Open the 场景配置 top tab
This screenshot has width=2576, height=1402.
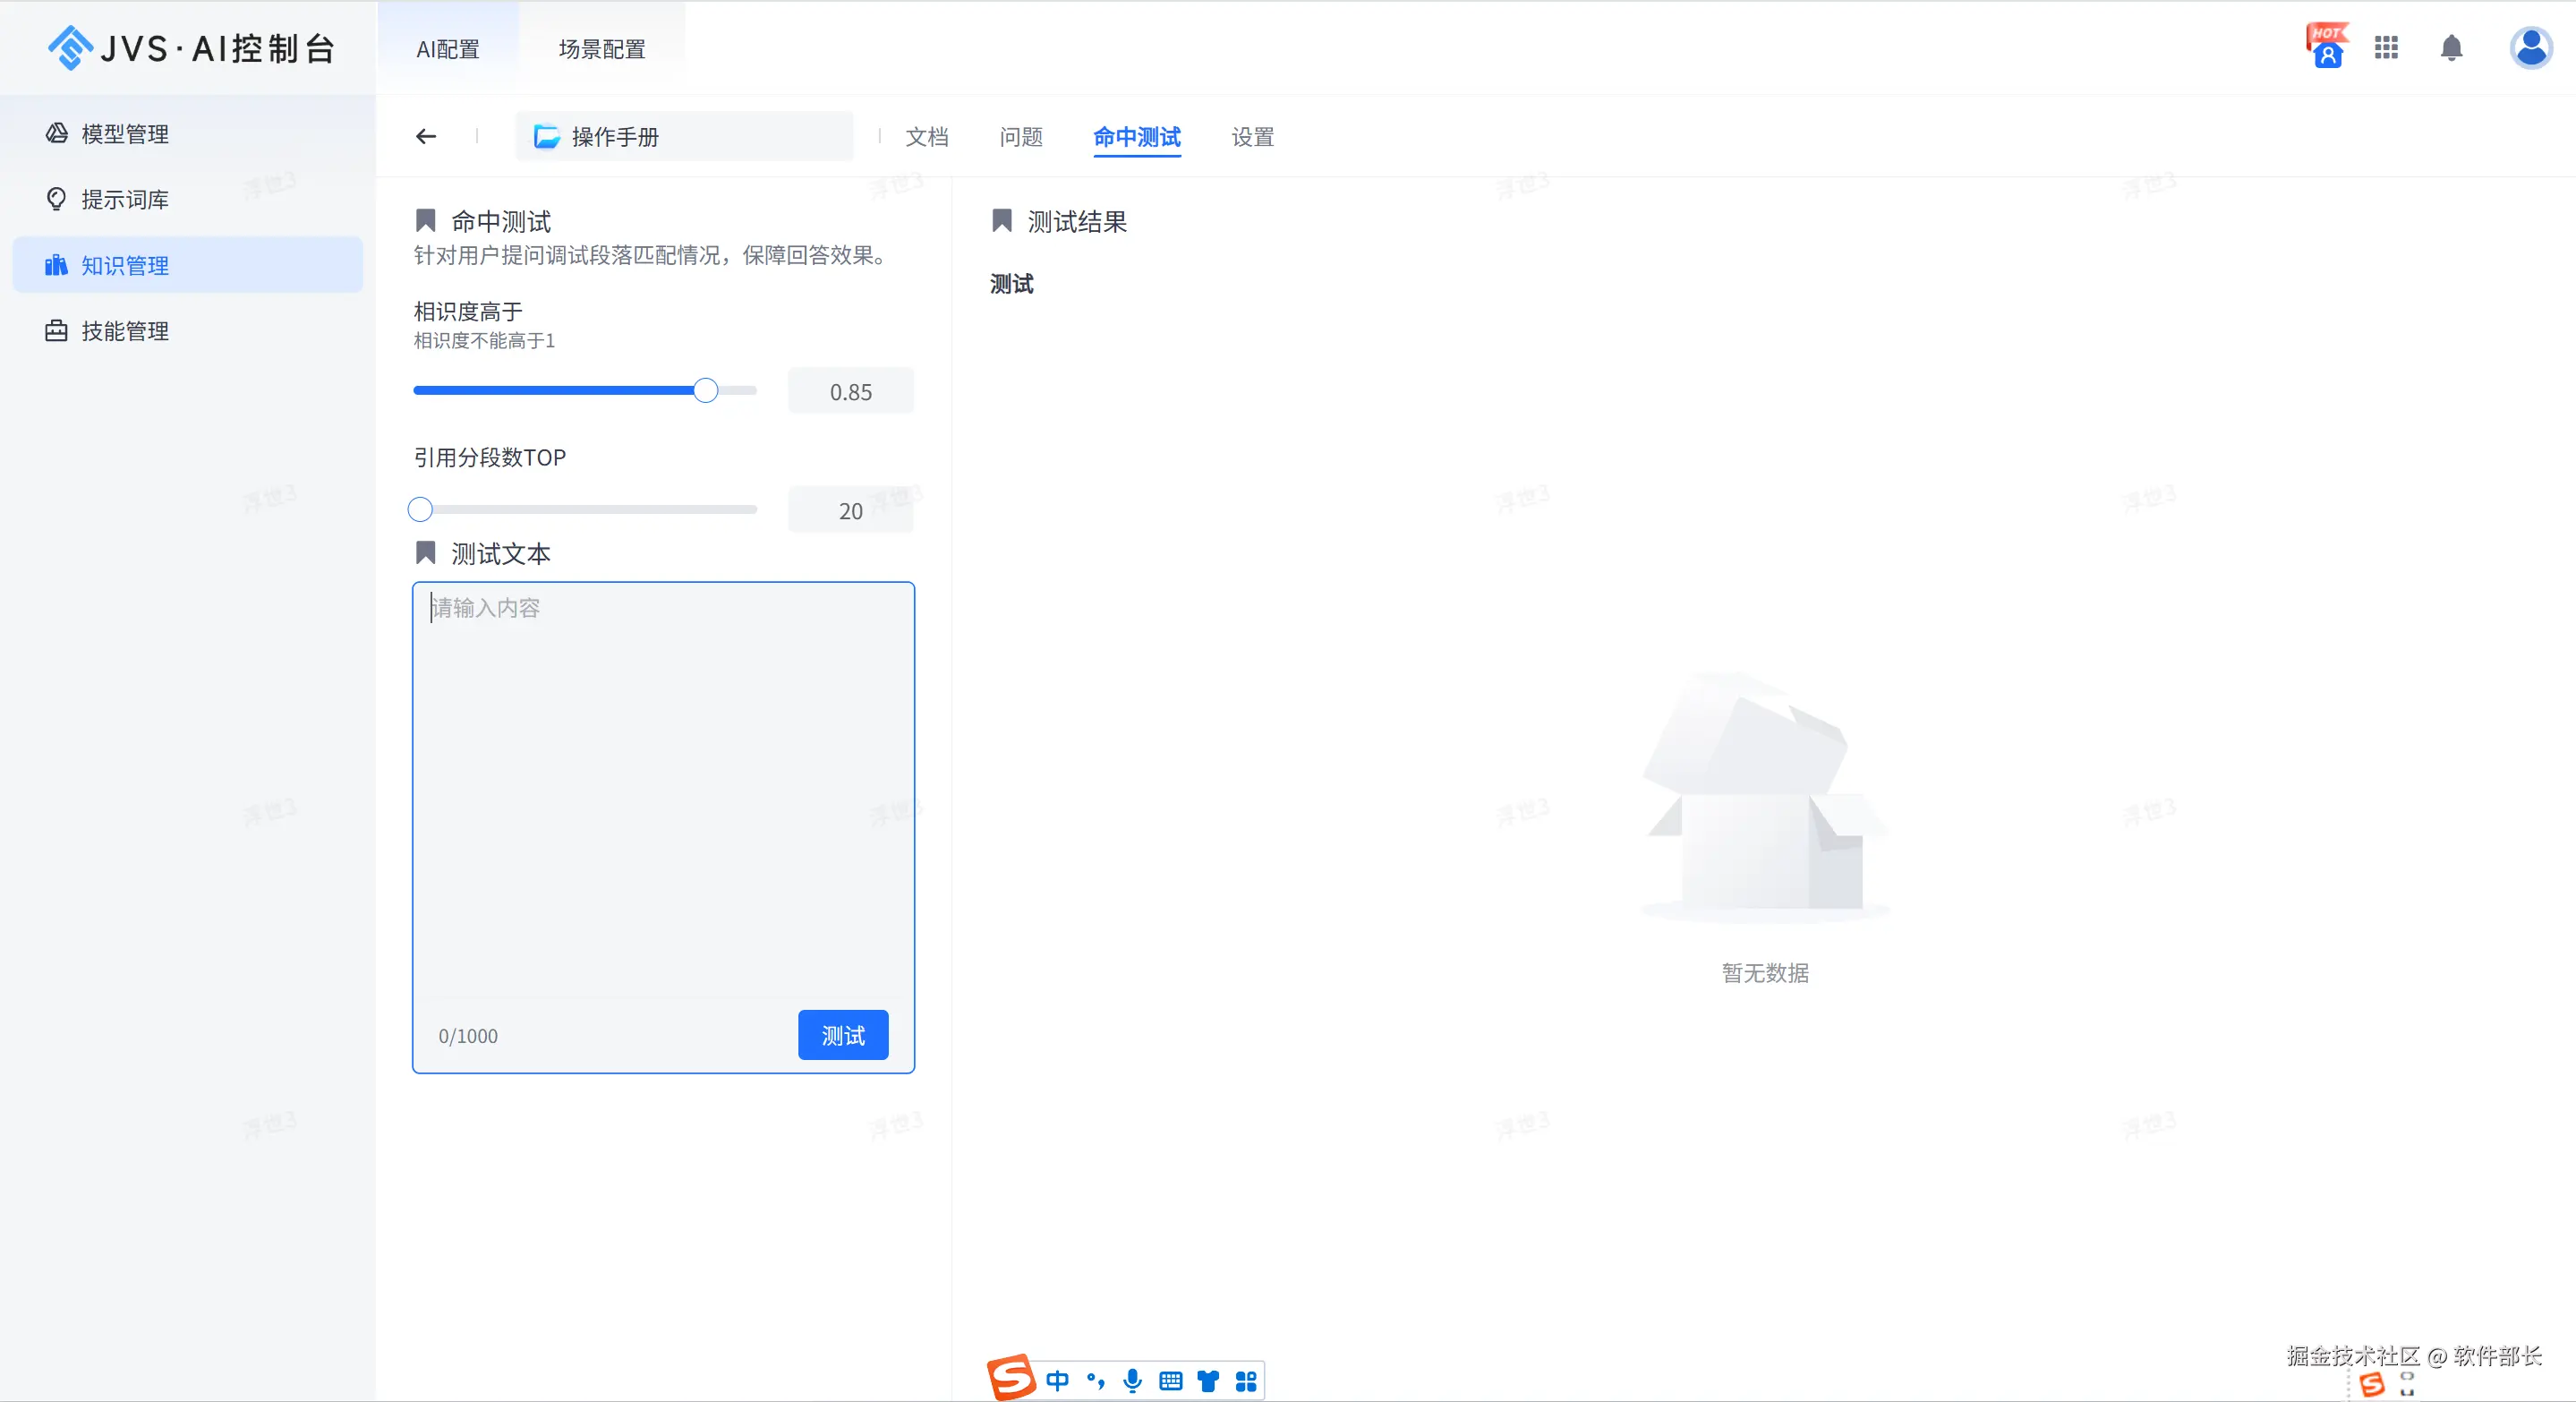click(602, 49)
